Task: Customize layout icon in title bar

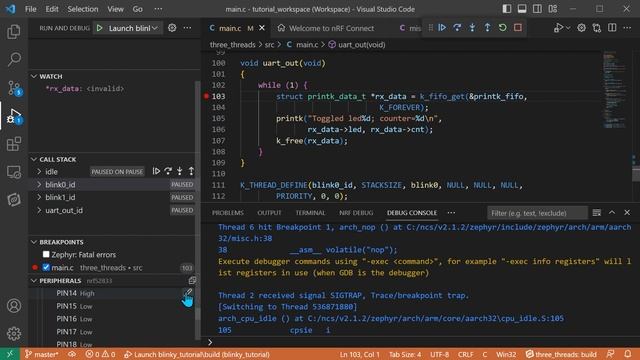Action: [x=553, y=9]
